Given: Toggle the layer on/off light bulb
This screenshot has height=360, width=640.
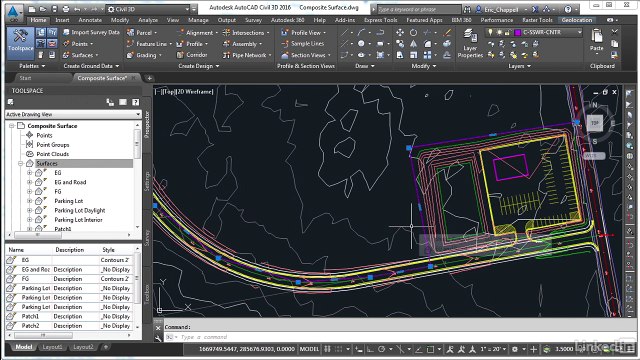Looking at the screenshot, I should 490,32.
